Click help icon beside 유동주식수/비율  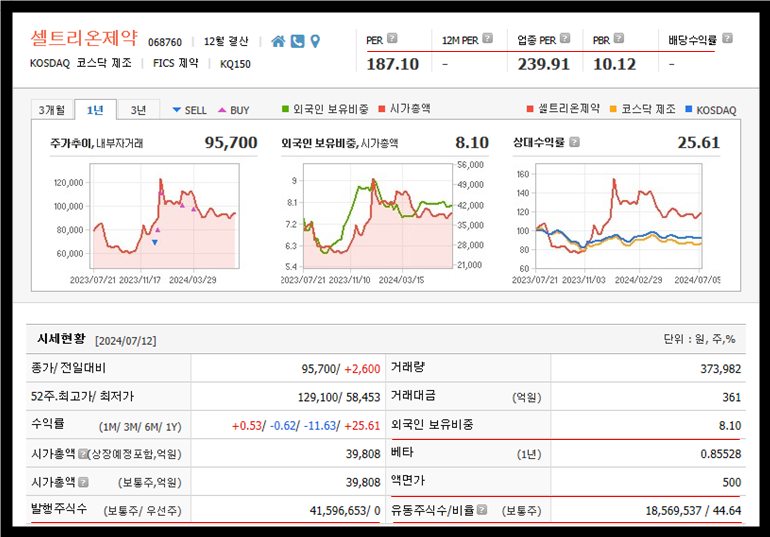point(482,510)
